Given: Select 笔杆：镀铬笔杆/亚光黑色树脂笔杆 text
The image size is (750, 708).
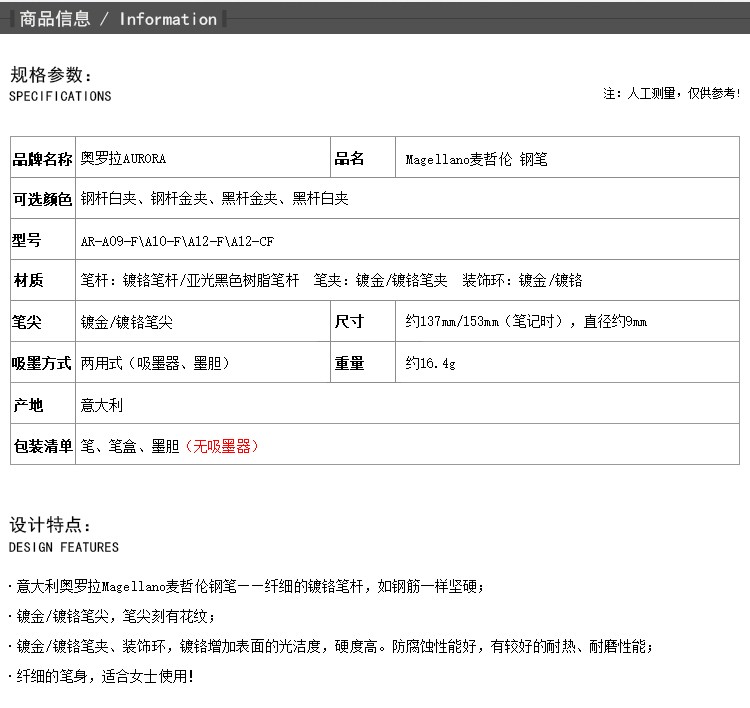Looking at the screenshot, I should click(x=190, y=280).
